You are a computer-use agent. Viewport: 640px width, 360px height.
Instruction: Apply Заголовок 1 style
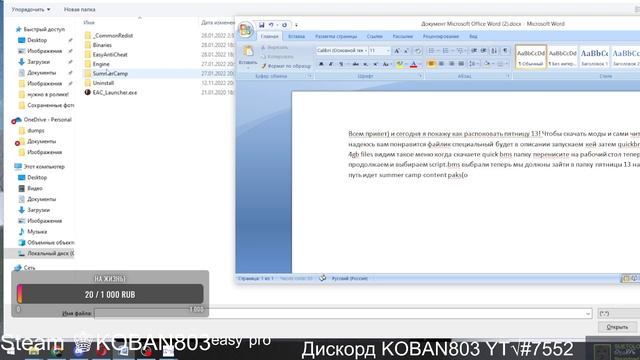594,57
